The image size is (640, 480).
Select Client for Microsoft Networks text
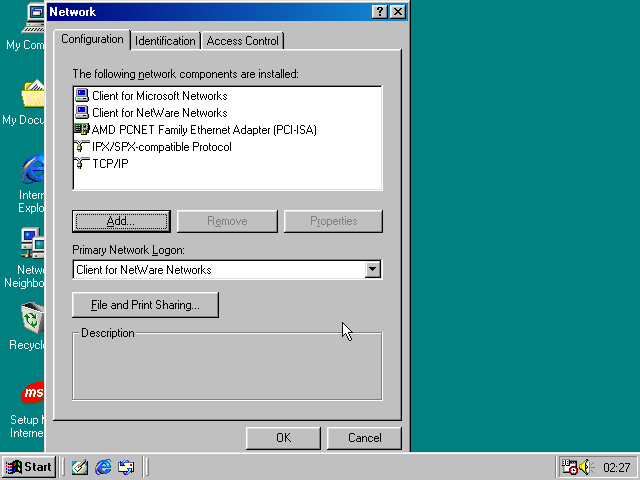(x=160, y=96)
